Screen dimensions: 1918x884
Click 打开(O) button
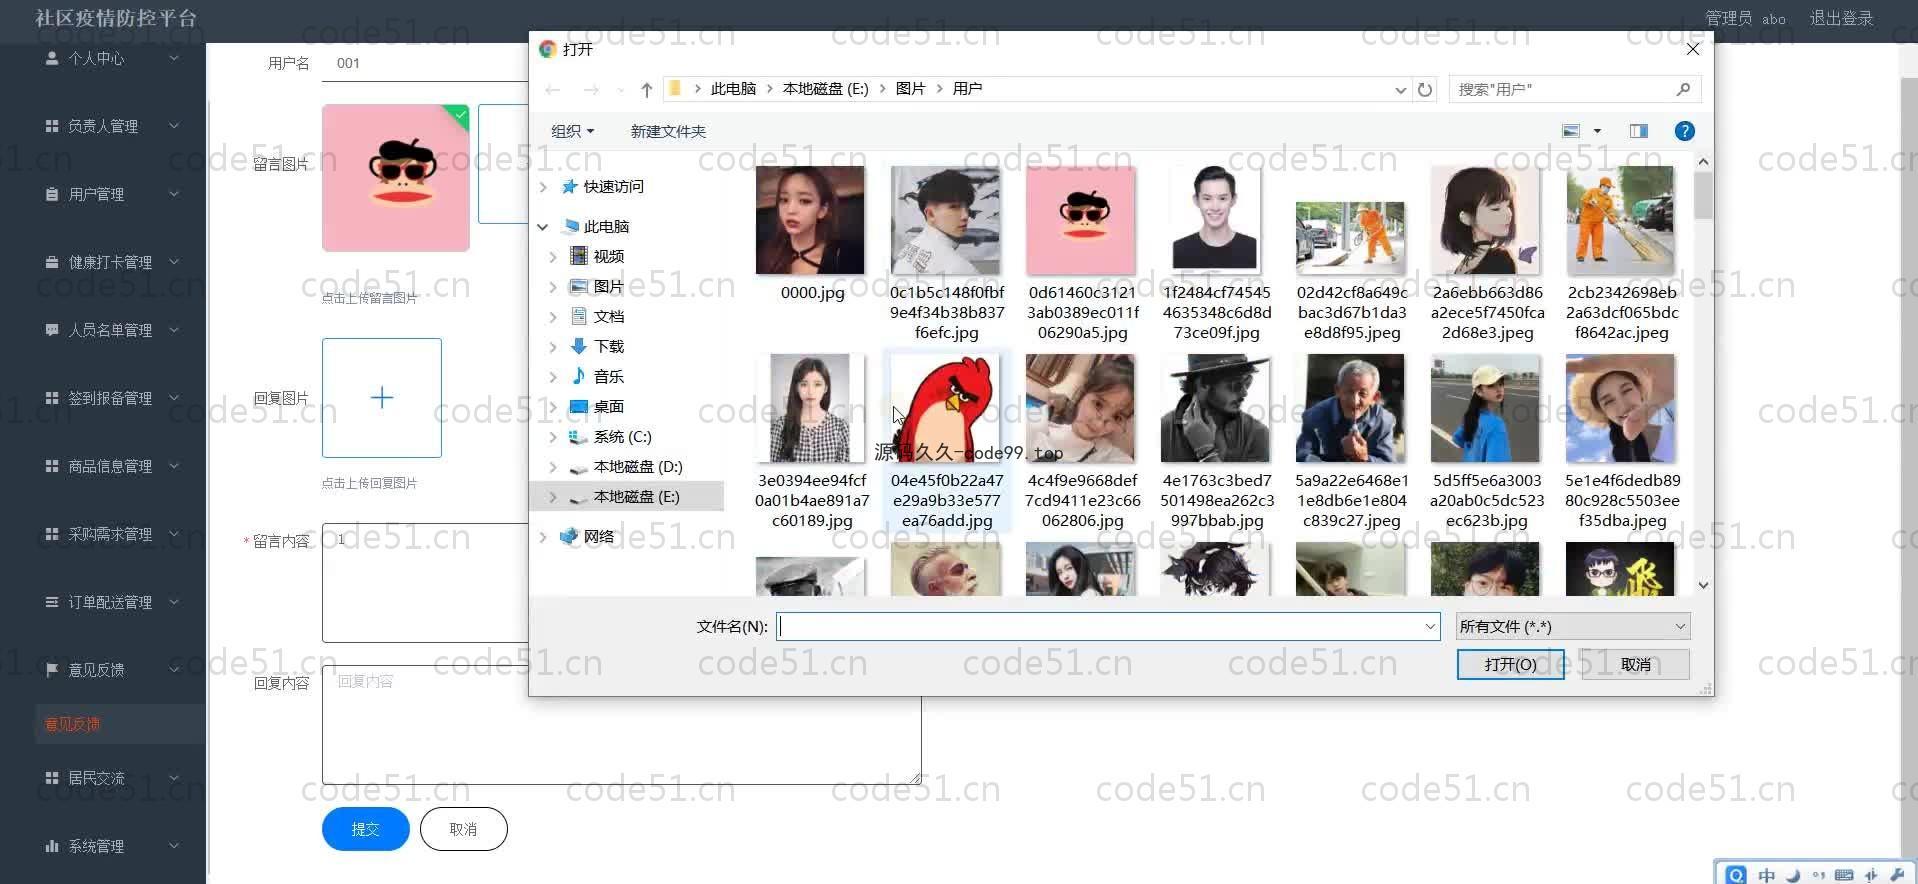point(1510,665)
